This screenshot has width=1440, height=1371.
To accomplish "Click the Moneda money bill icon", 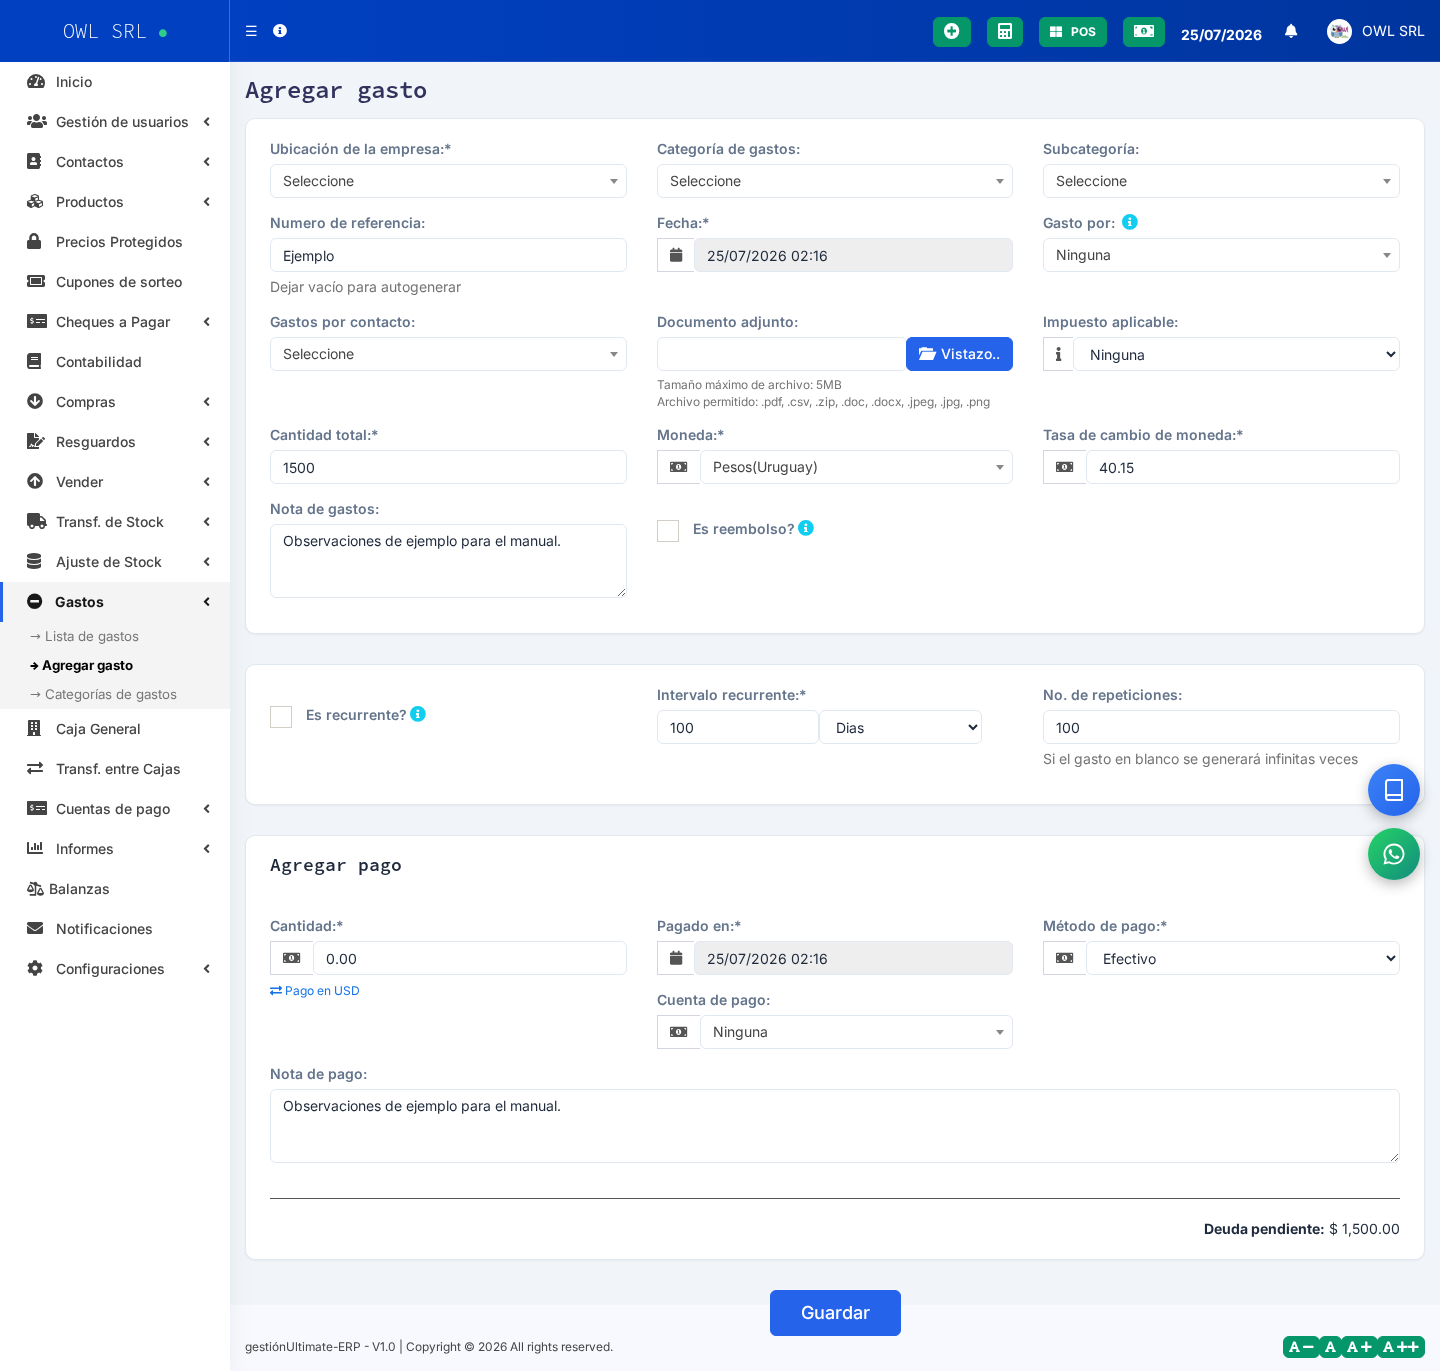I will pyautogui.click(x=679, y=467).
